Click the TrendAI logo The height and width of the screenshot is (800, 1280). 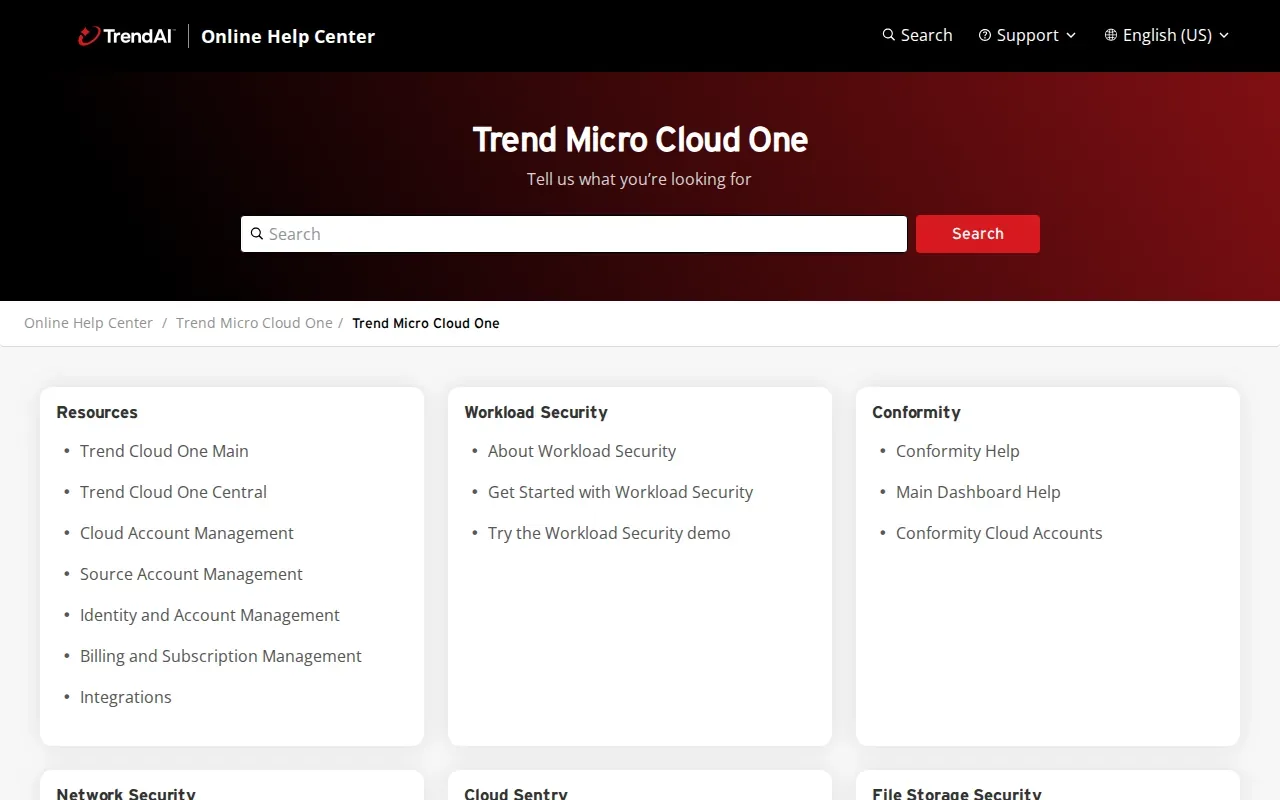click(x=126, y=36)
